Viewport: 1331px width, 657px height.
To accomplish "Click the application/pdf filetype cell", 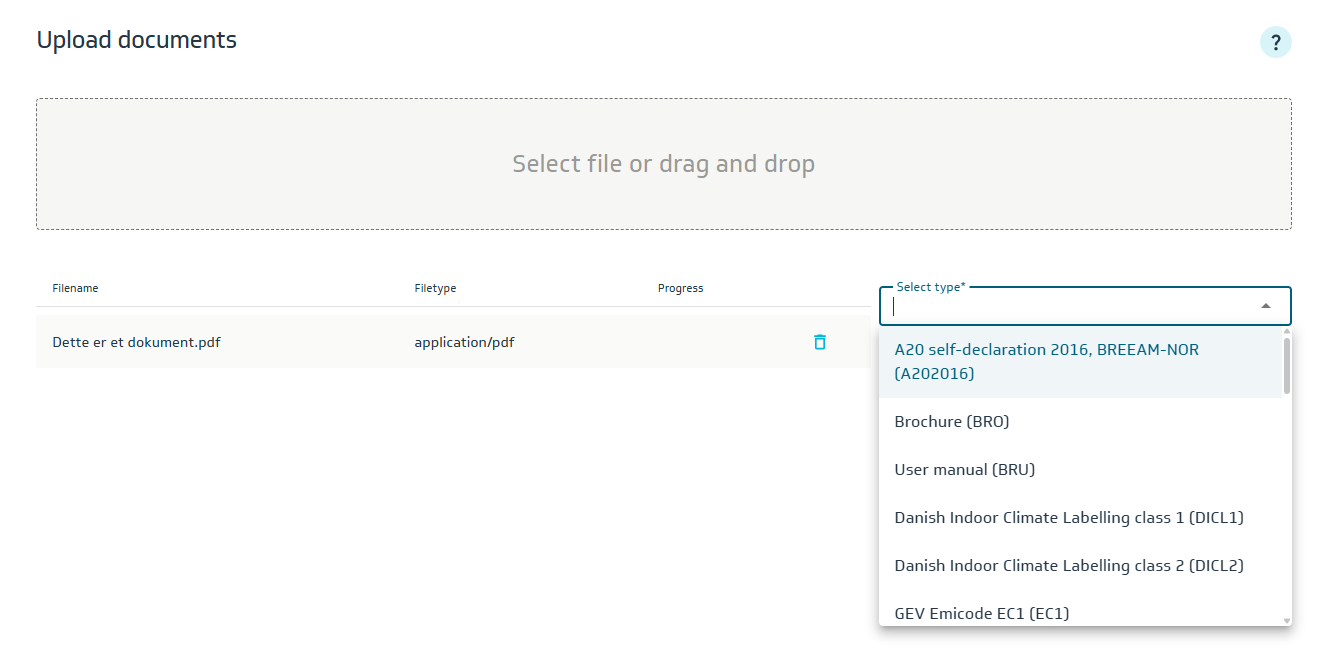I will (464, 342).
